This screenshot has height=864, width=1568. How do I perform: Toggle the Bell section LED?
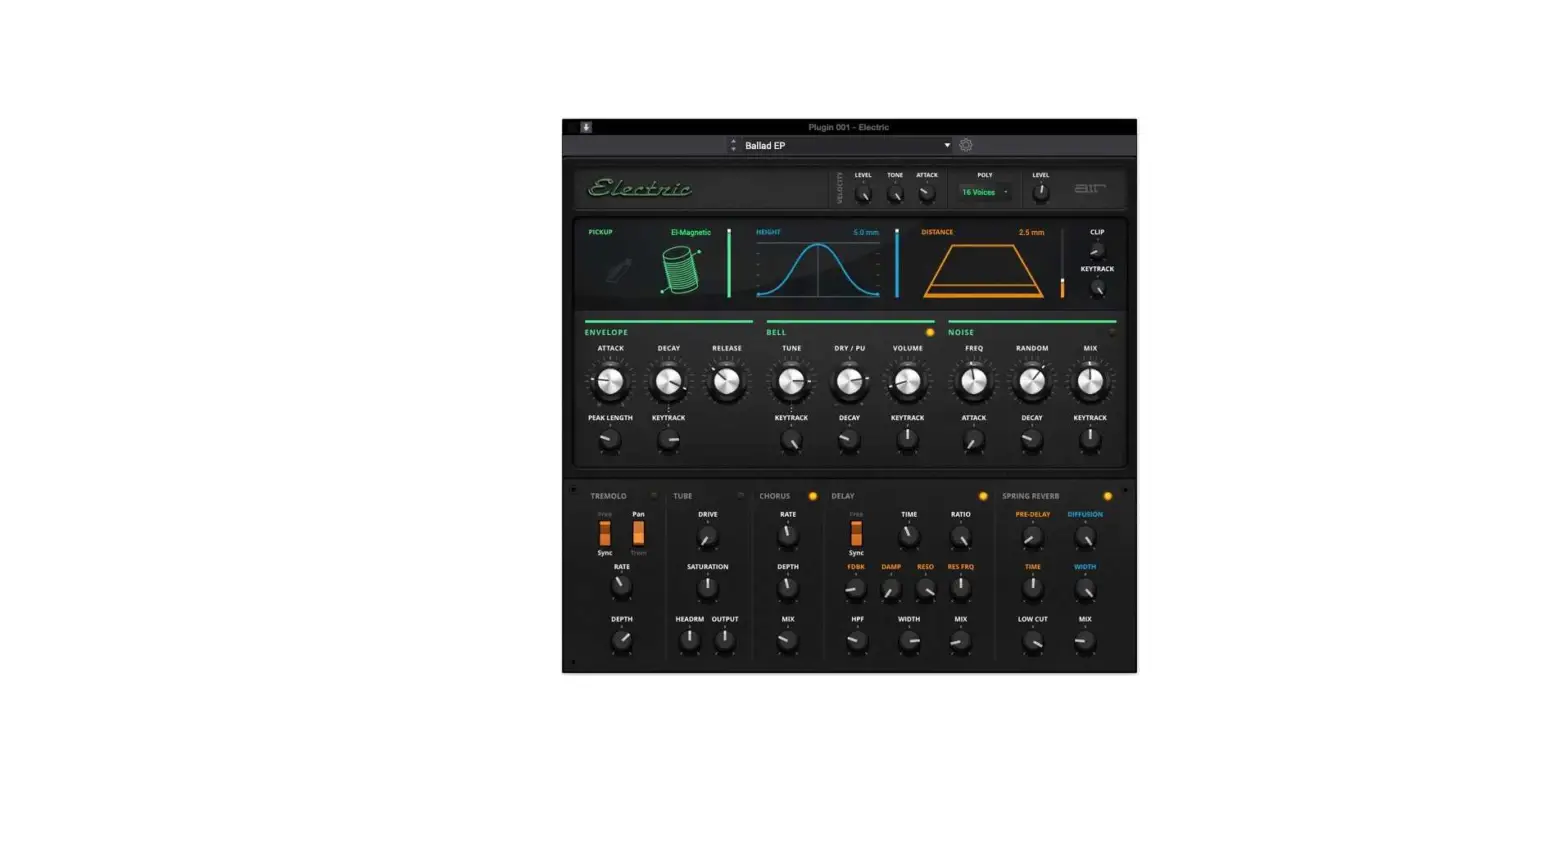tap(930, 332)
